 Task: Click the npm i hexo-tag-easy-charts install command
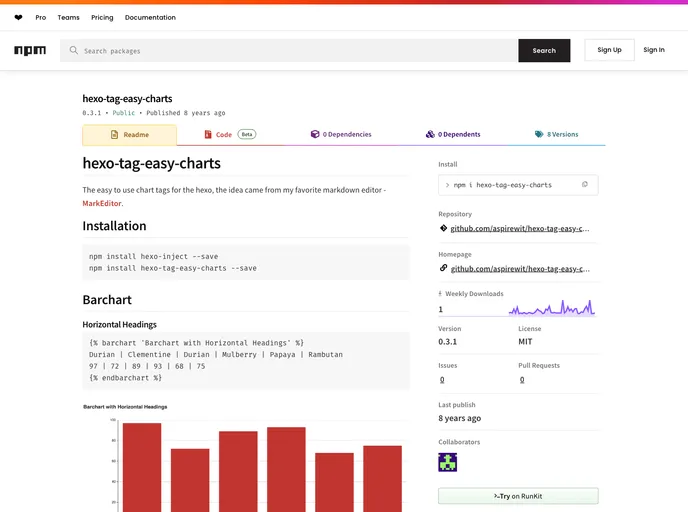click(502, 185)
